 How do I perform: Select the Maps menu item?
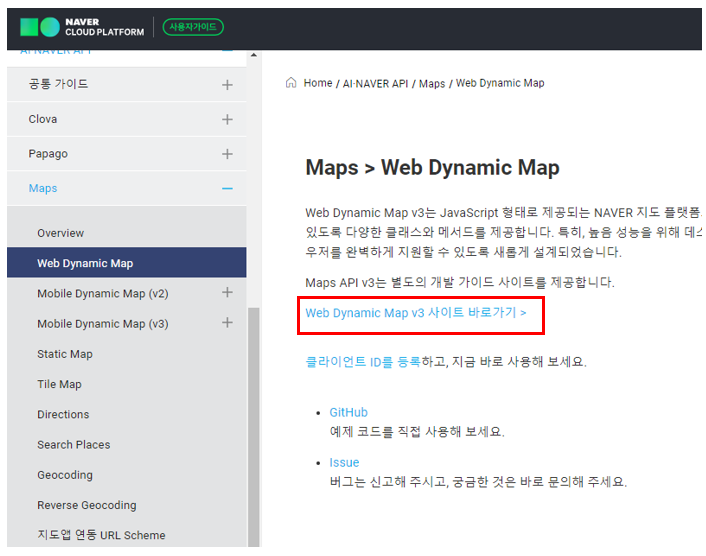pos(127,189)
